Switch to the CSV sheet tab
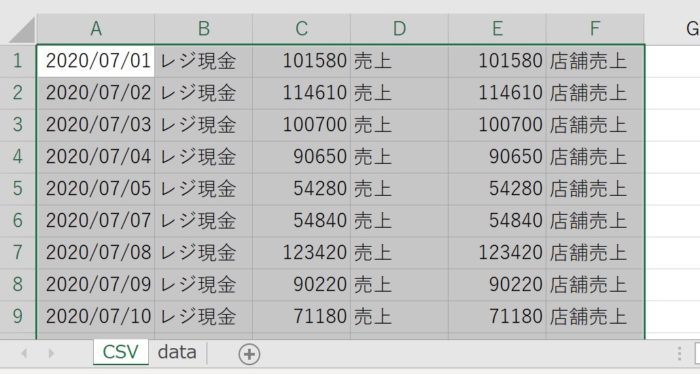 [x=121, y=352]
